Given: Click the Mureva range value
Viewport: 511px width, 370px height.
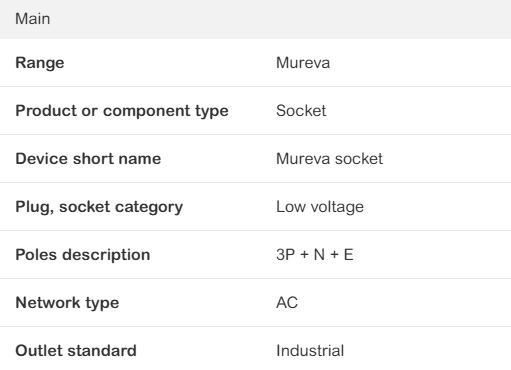Looking at the screenshot, I should 303,63.
